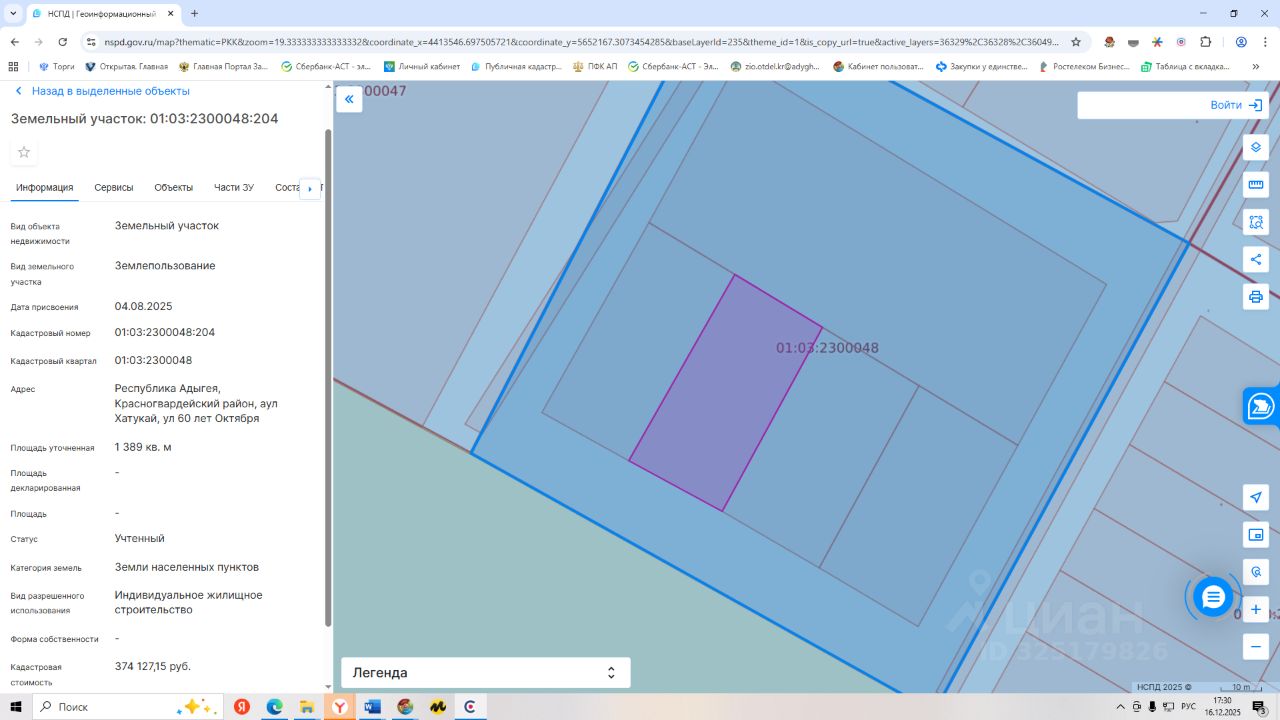Share the current map view

(1256, 259)
